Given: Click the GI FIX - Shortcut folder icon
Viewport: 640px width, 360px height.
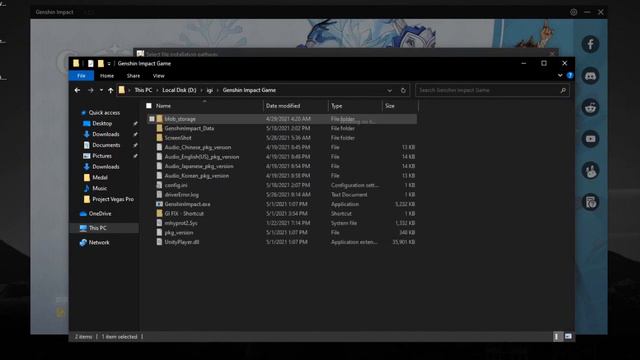Looking at the screenshot, I should (160, 213).
